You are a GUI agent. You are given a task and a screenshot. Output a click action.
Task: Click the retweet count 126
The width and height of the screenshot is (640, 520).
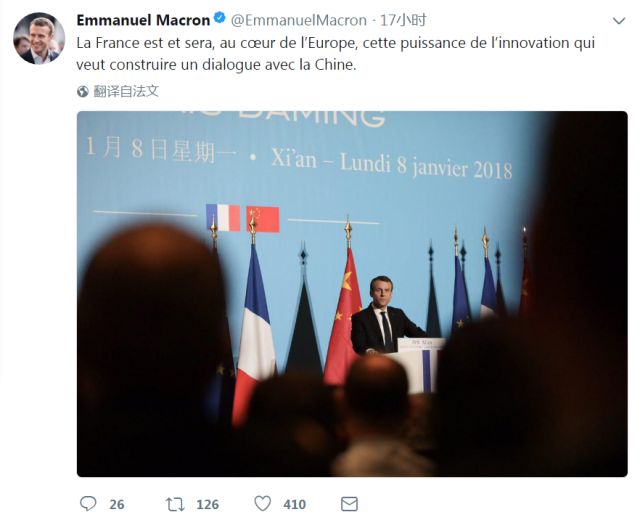207,504
